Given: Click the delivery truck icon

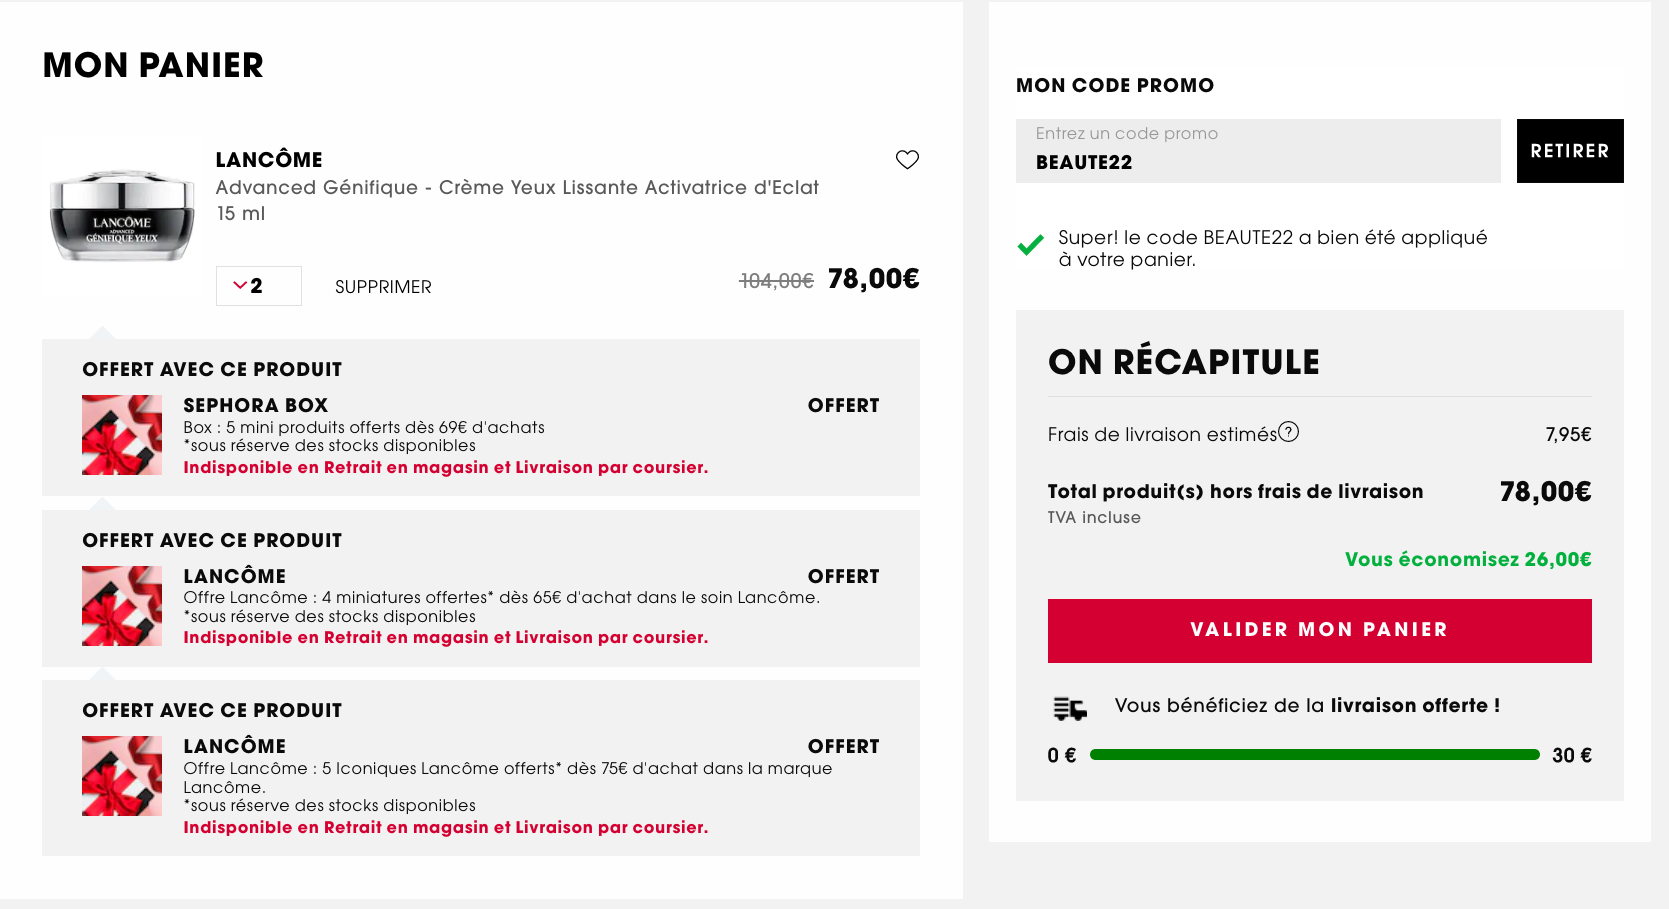Looking at the screenshot, I should coord(1070,708).
